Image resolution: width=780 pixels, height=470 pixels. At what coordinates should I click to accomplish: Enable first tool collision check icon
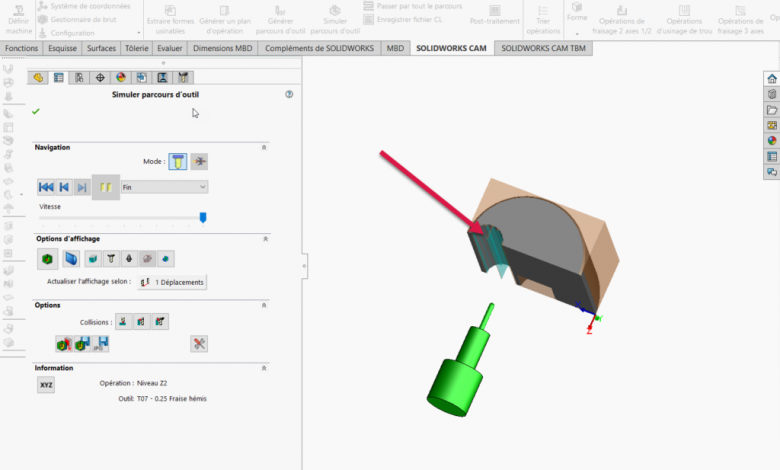123,322
